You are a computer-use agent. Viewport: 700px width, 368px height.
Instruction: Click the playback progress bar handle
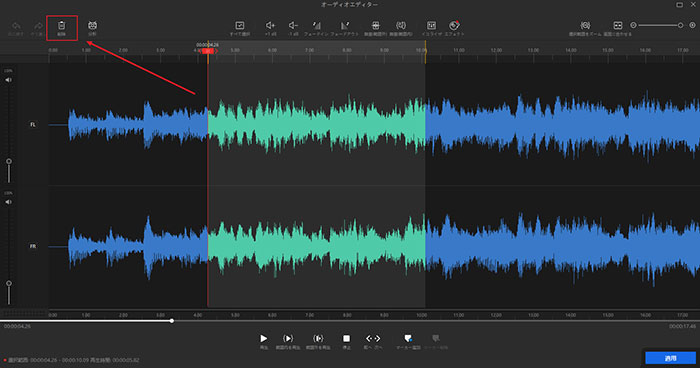(x=172, y=321)
